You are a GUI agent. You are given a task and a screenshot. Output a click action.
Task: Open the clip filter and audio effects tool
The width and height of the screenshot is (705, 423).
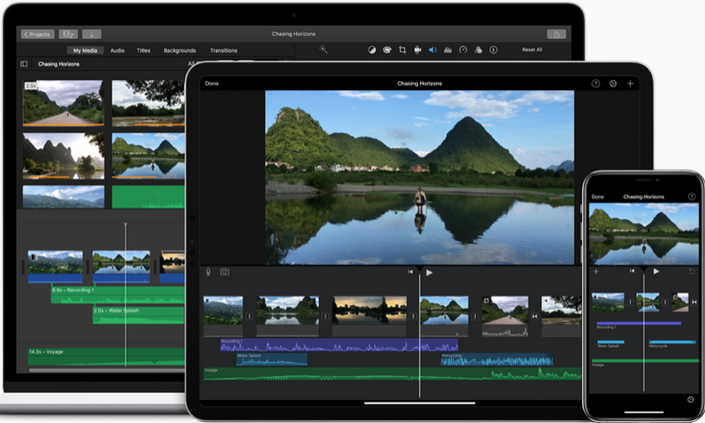(x=478, y=50)
